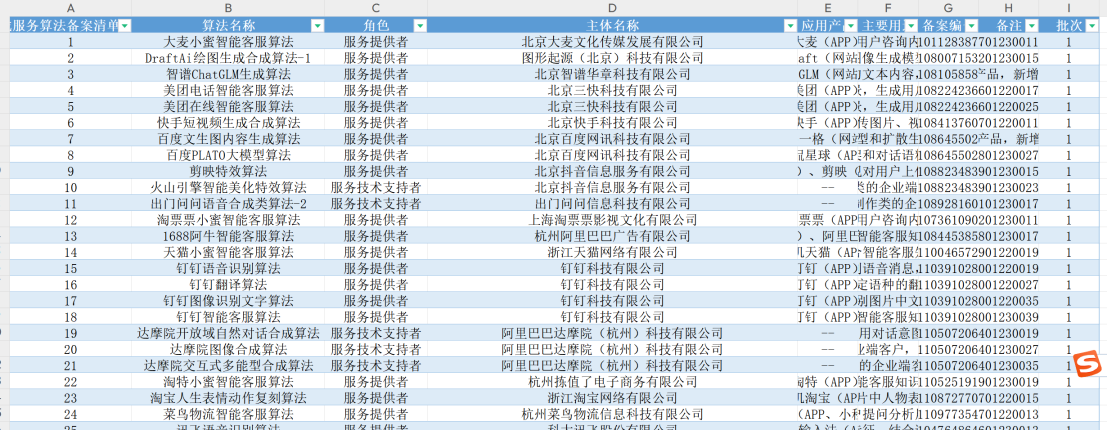This screenshot has height=431, width=1108.
Task: Select cell 剪映特效算法
Action: [x=228, y=172]
